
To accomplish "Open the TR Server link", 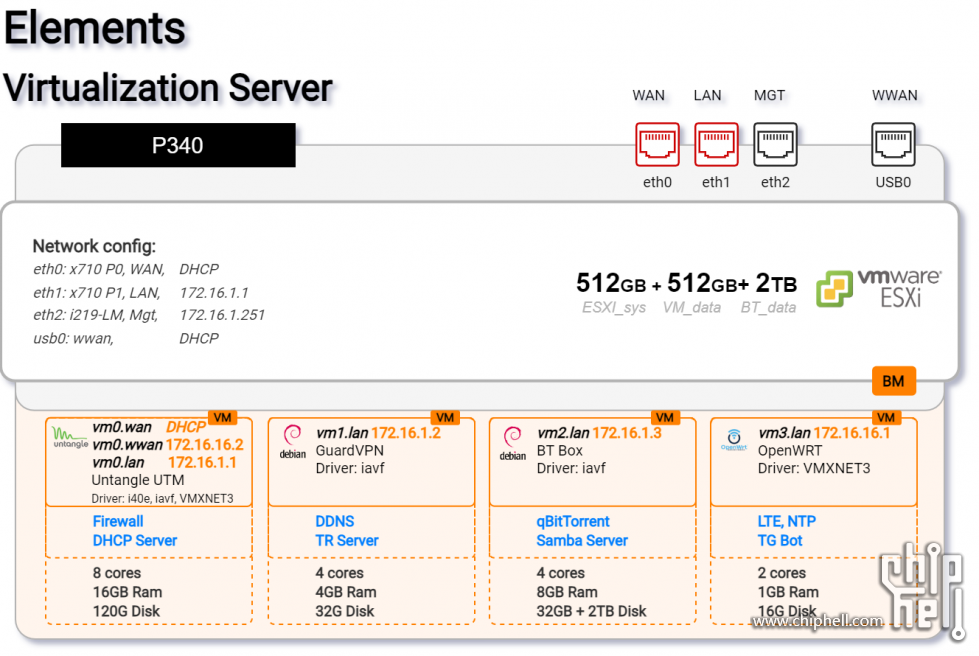I will 347,541.
